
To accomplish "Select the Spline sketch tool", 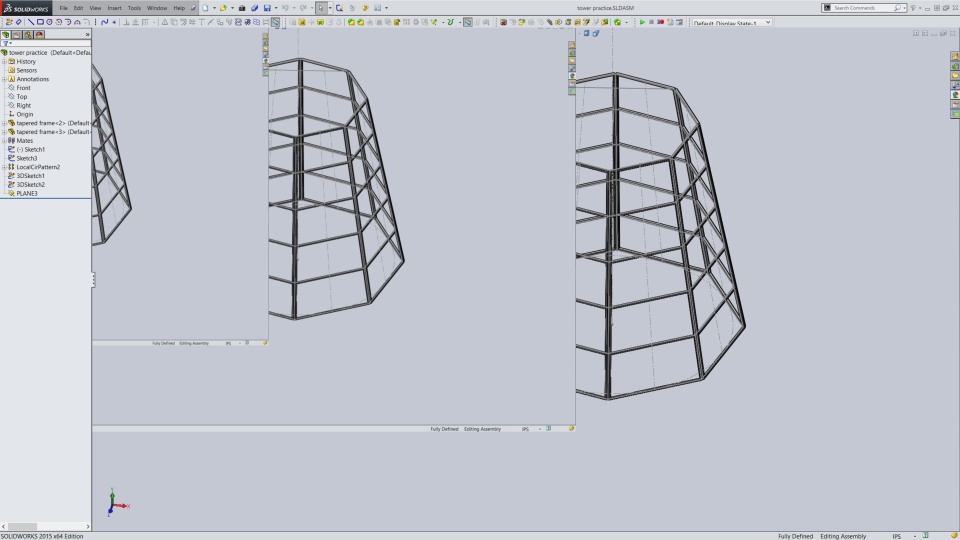I will click(105, 22).
